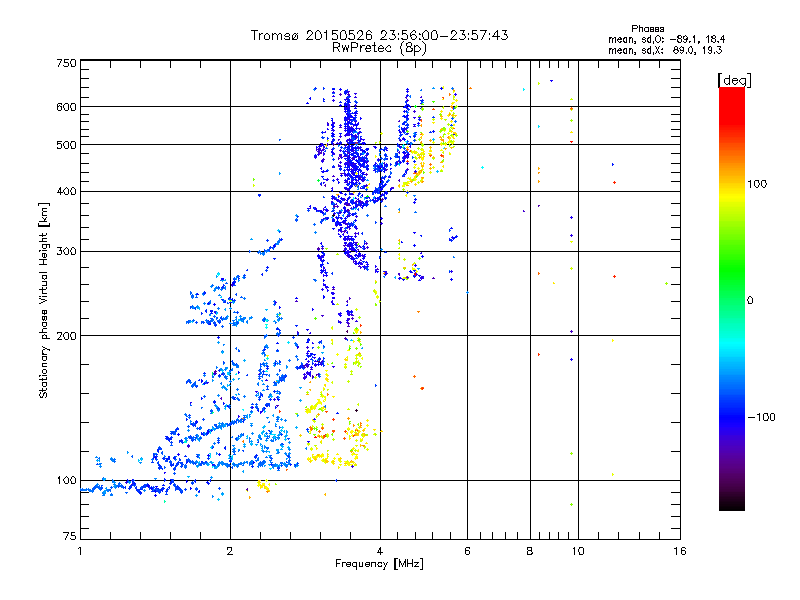
Task: Click the y-axis tick label '300'
Action: pos(66,251)
